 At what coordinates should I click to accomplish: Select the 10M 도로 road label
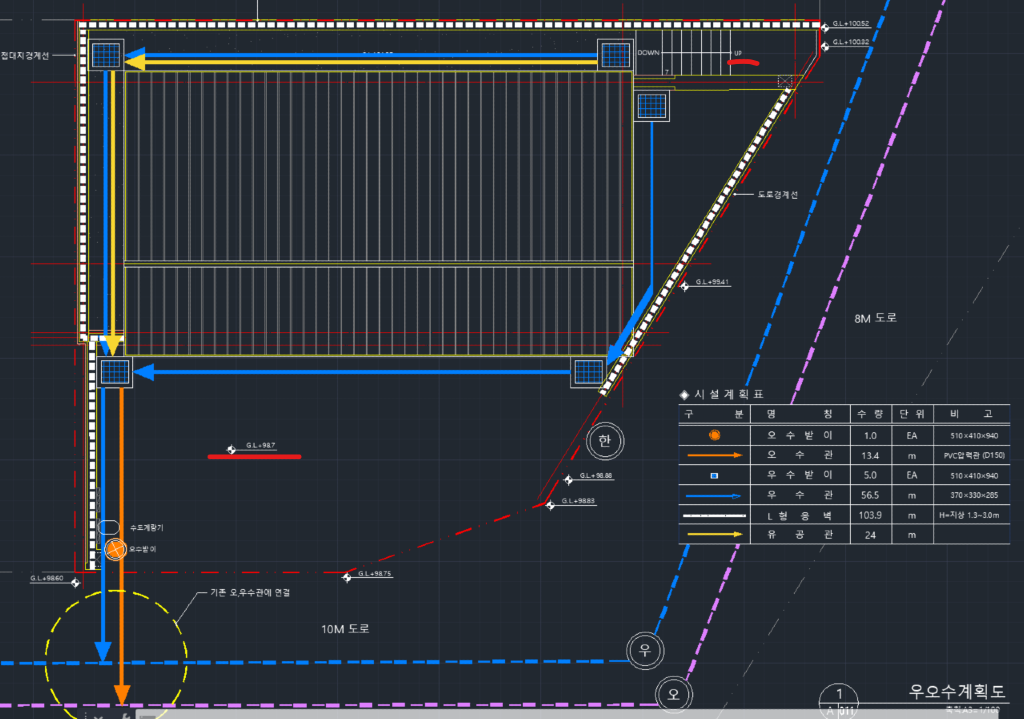point(345,629)
